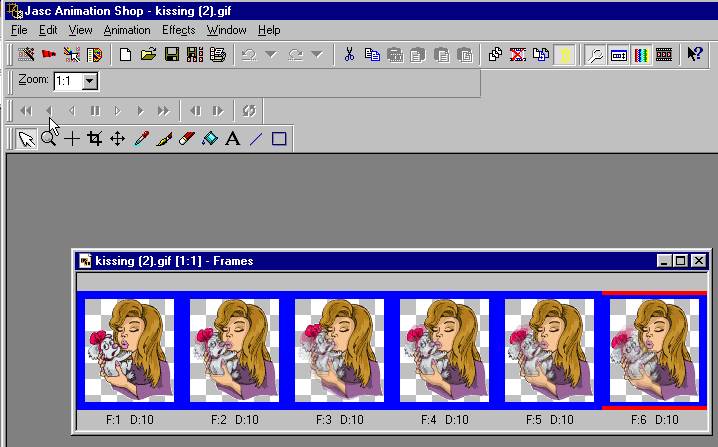Select the Mover four-arrow tool
The image size is (718, 447).
(x=118, y=138)
